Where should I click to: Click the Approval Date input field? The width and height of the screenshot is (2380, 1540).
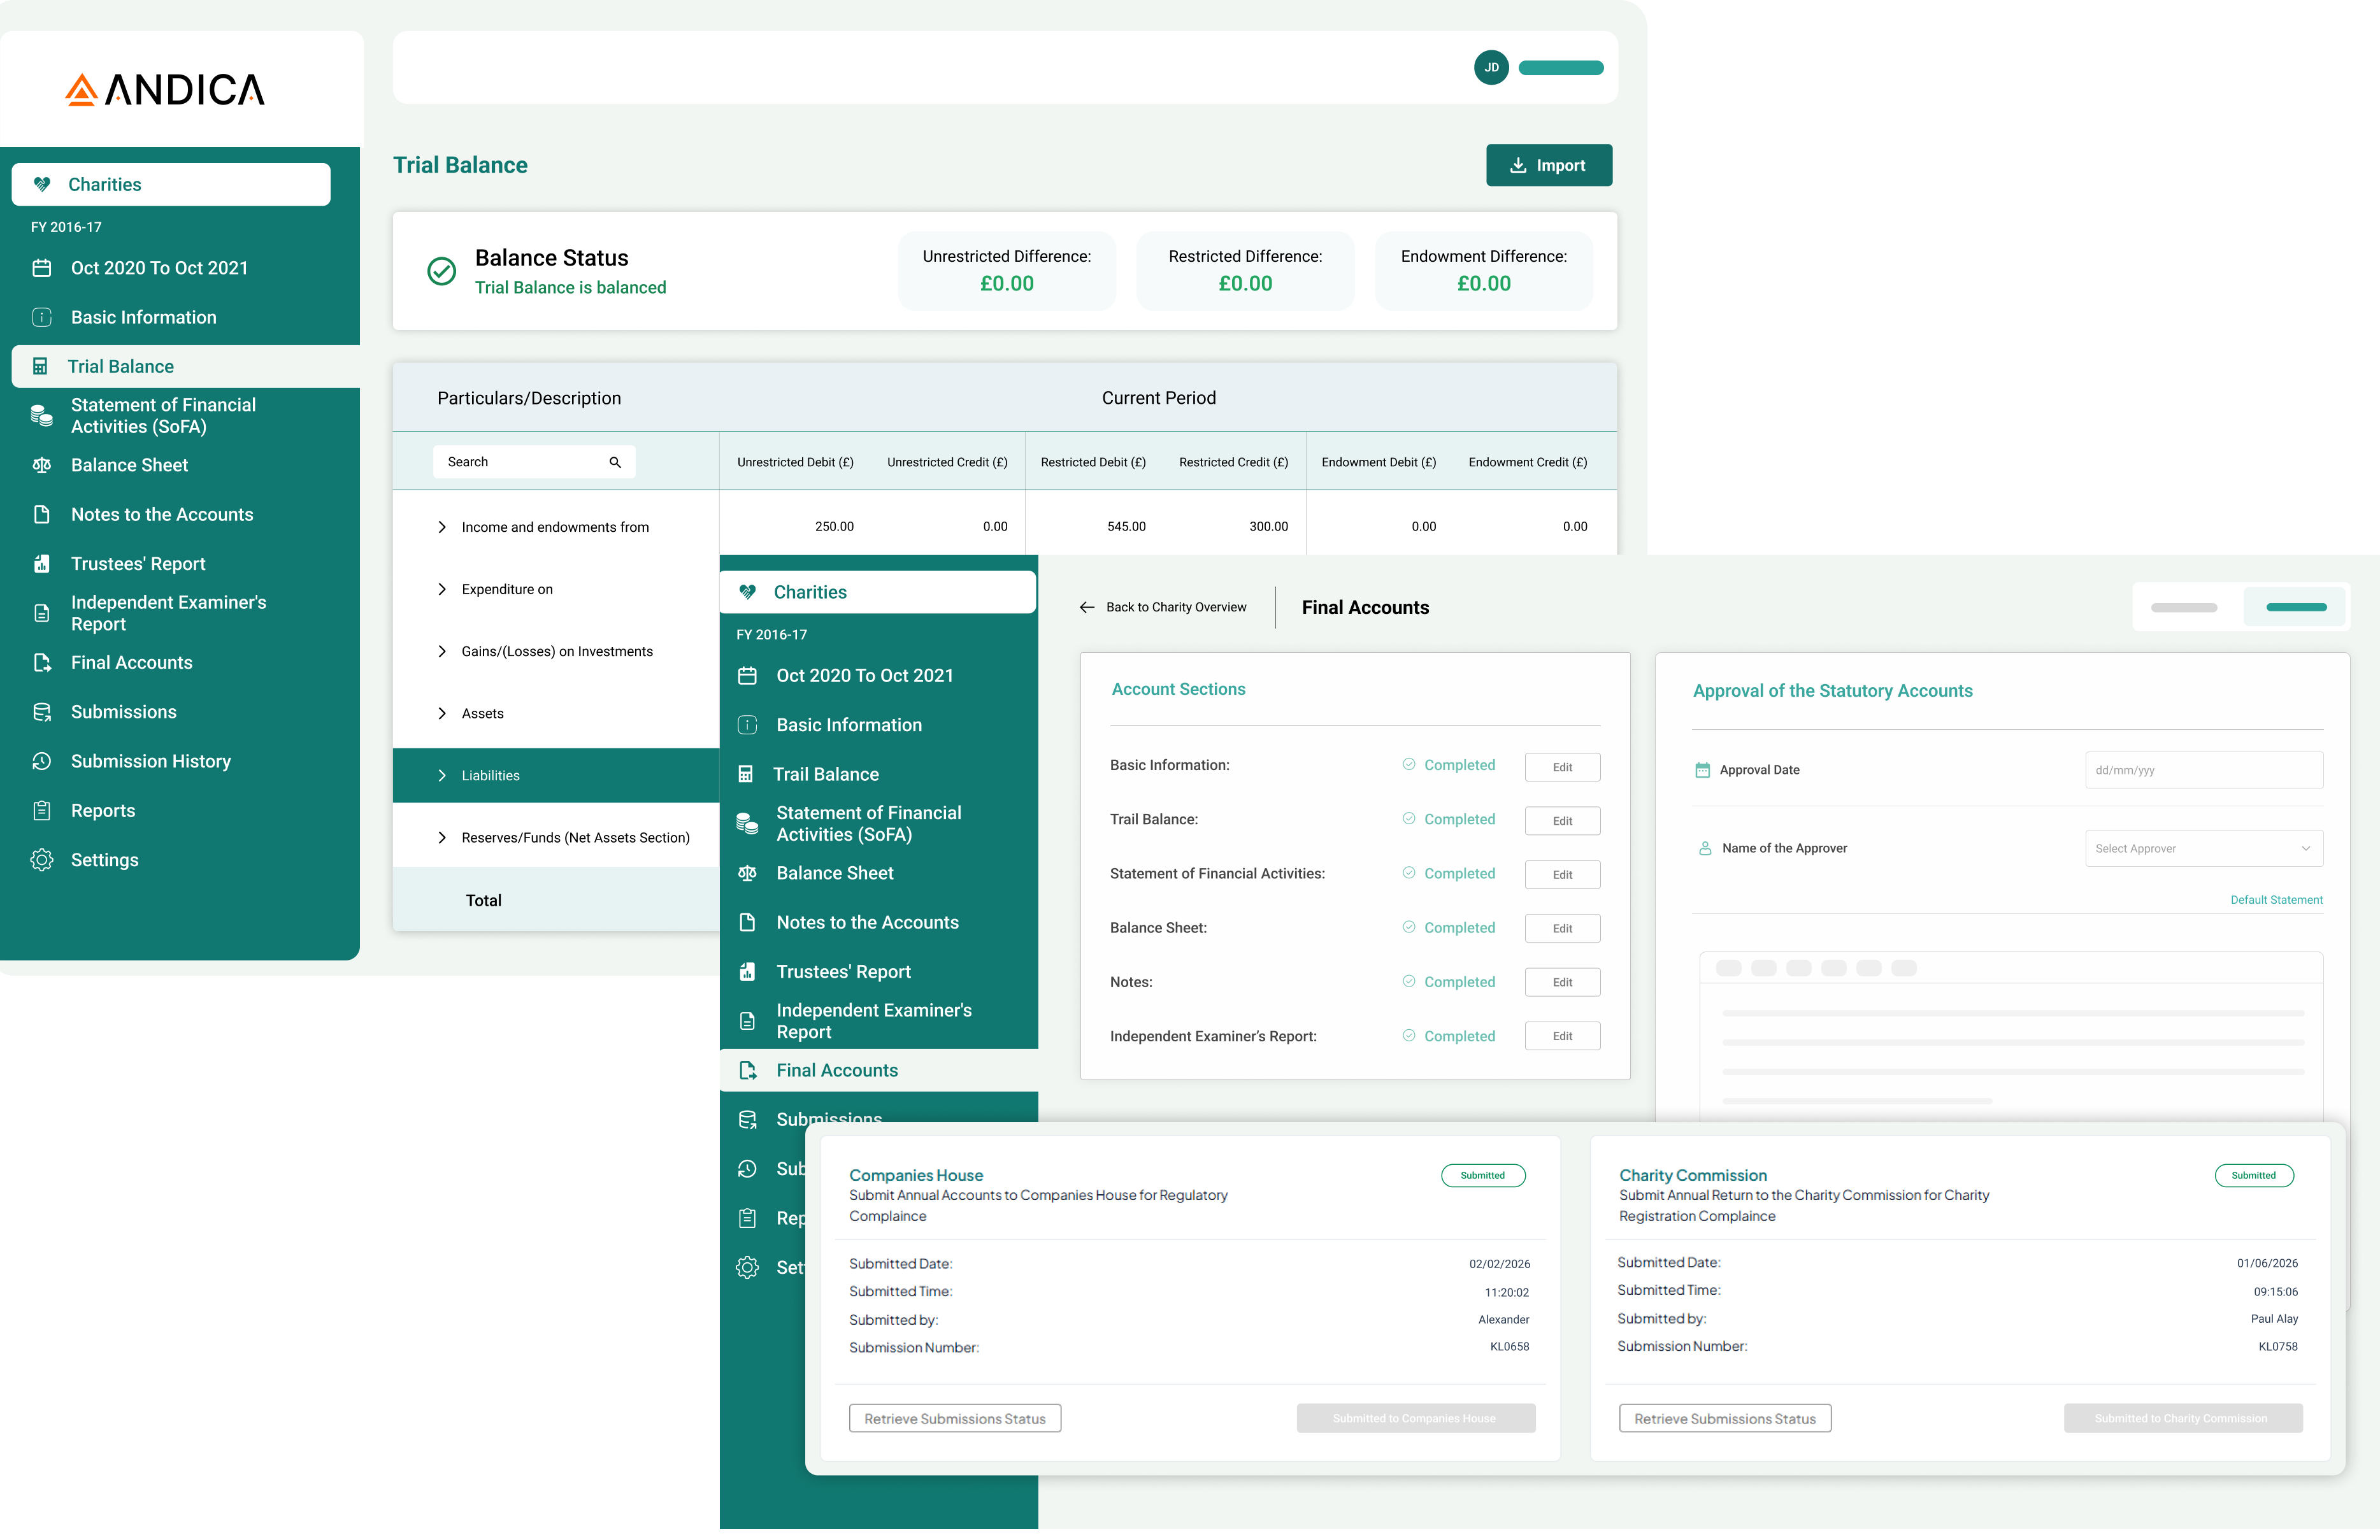click(x=2205, y=771)
